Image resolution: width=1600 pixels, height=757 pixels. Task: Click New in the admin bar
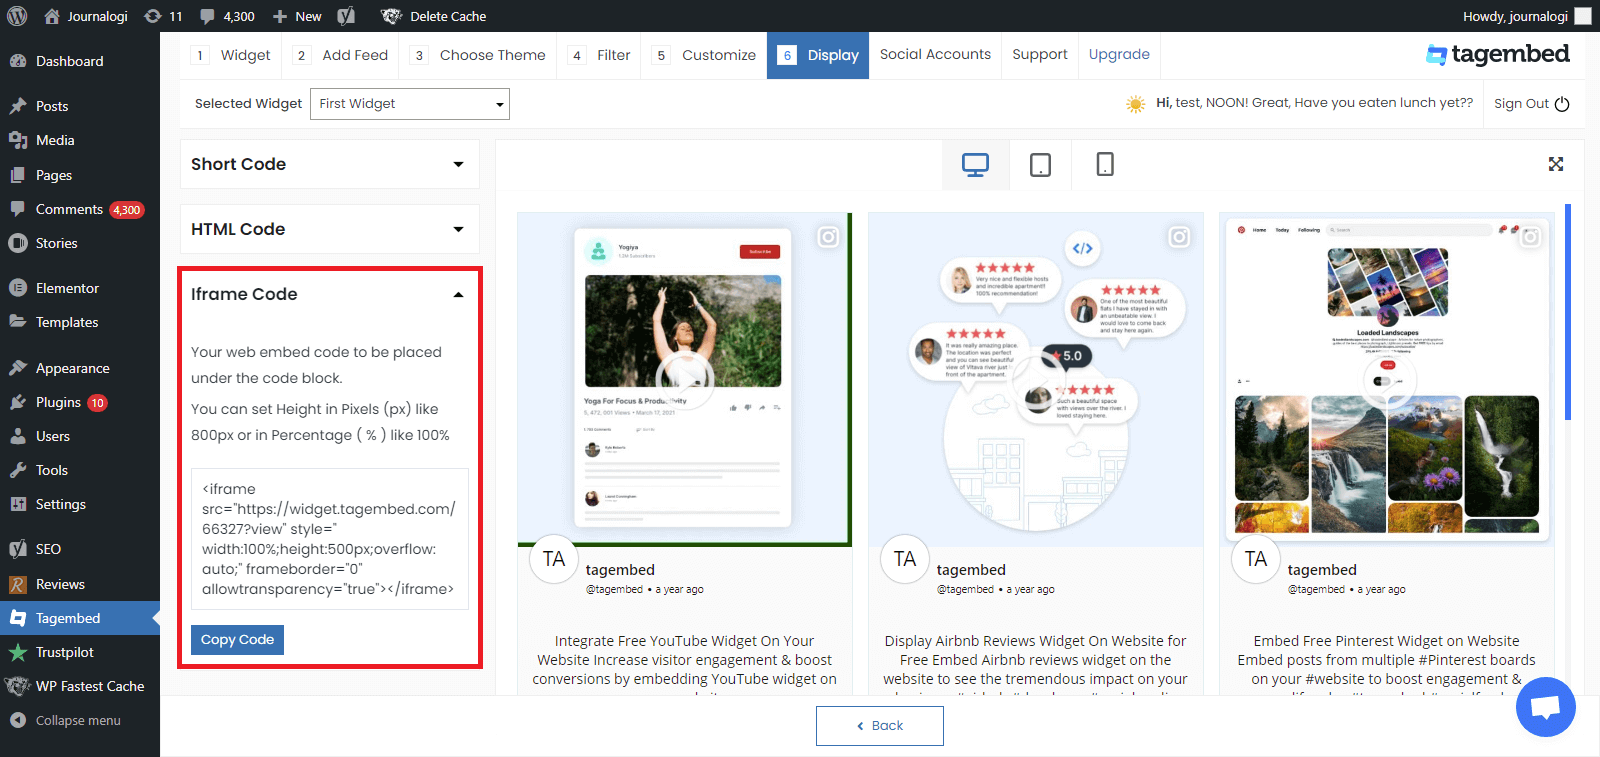[x=297, y=16]
